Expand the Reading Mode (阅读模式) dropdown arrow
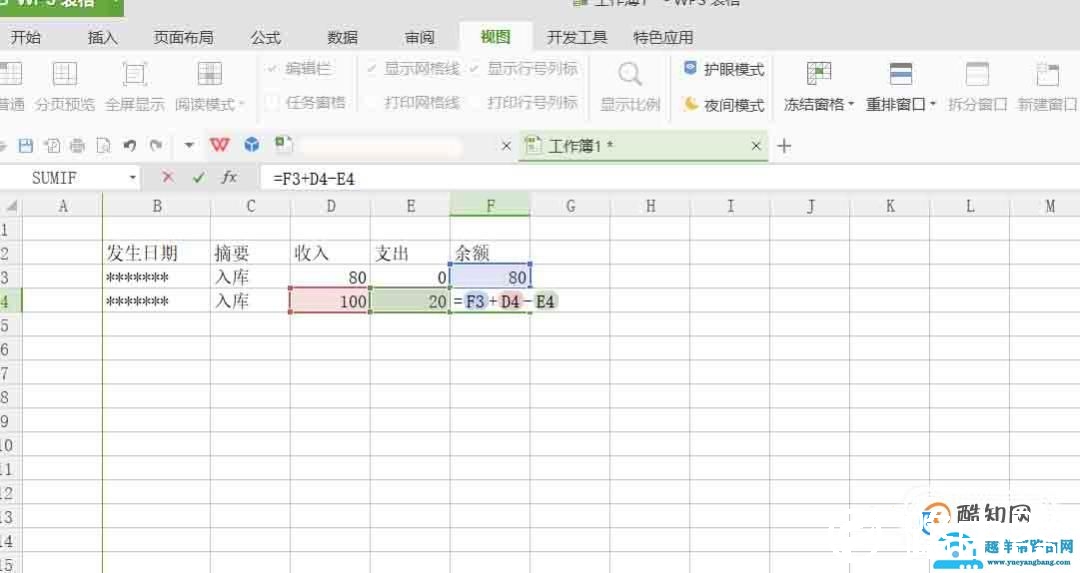Image resolution: width=1080 pixels, height=573 pixels. click(x=241, y=105)
